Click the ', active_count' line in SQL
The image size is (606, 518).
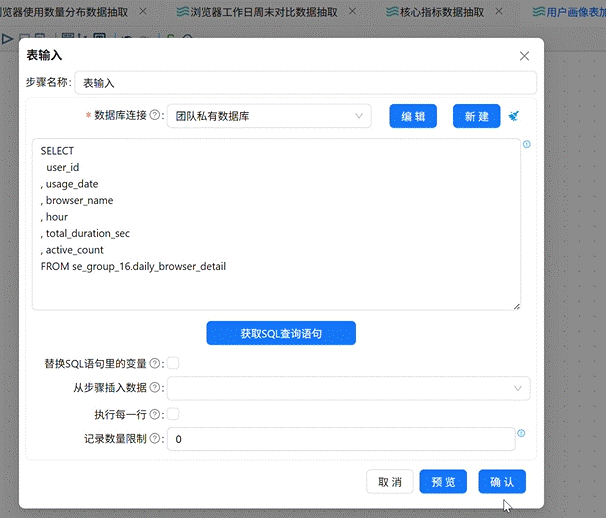click(72, 250)
